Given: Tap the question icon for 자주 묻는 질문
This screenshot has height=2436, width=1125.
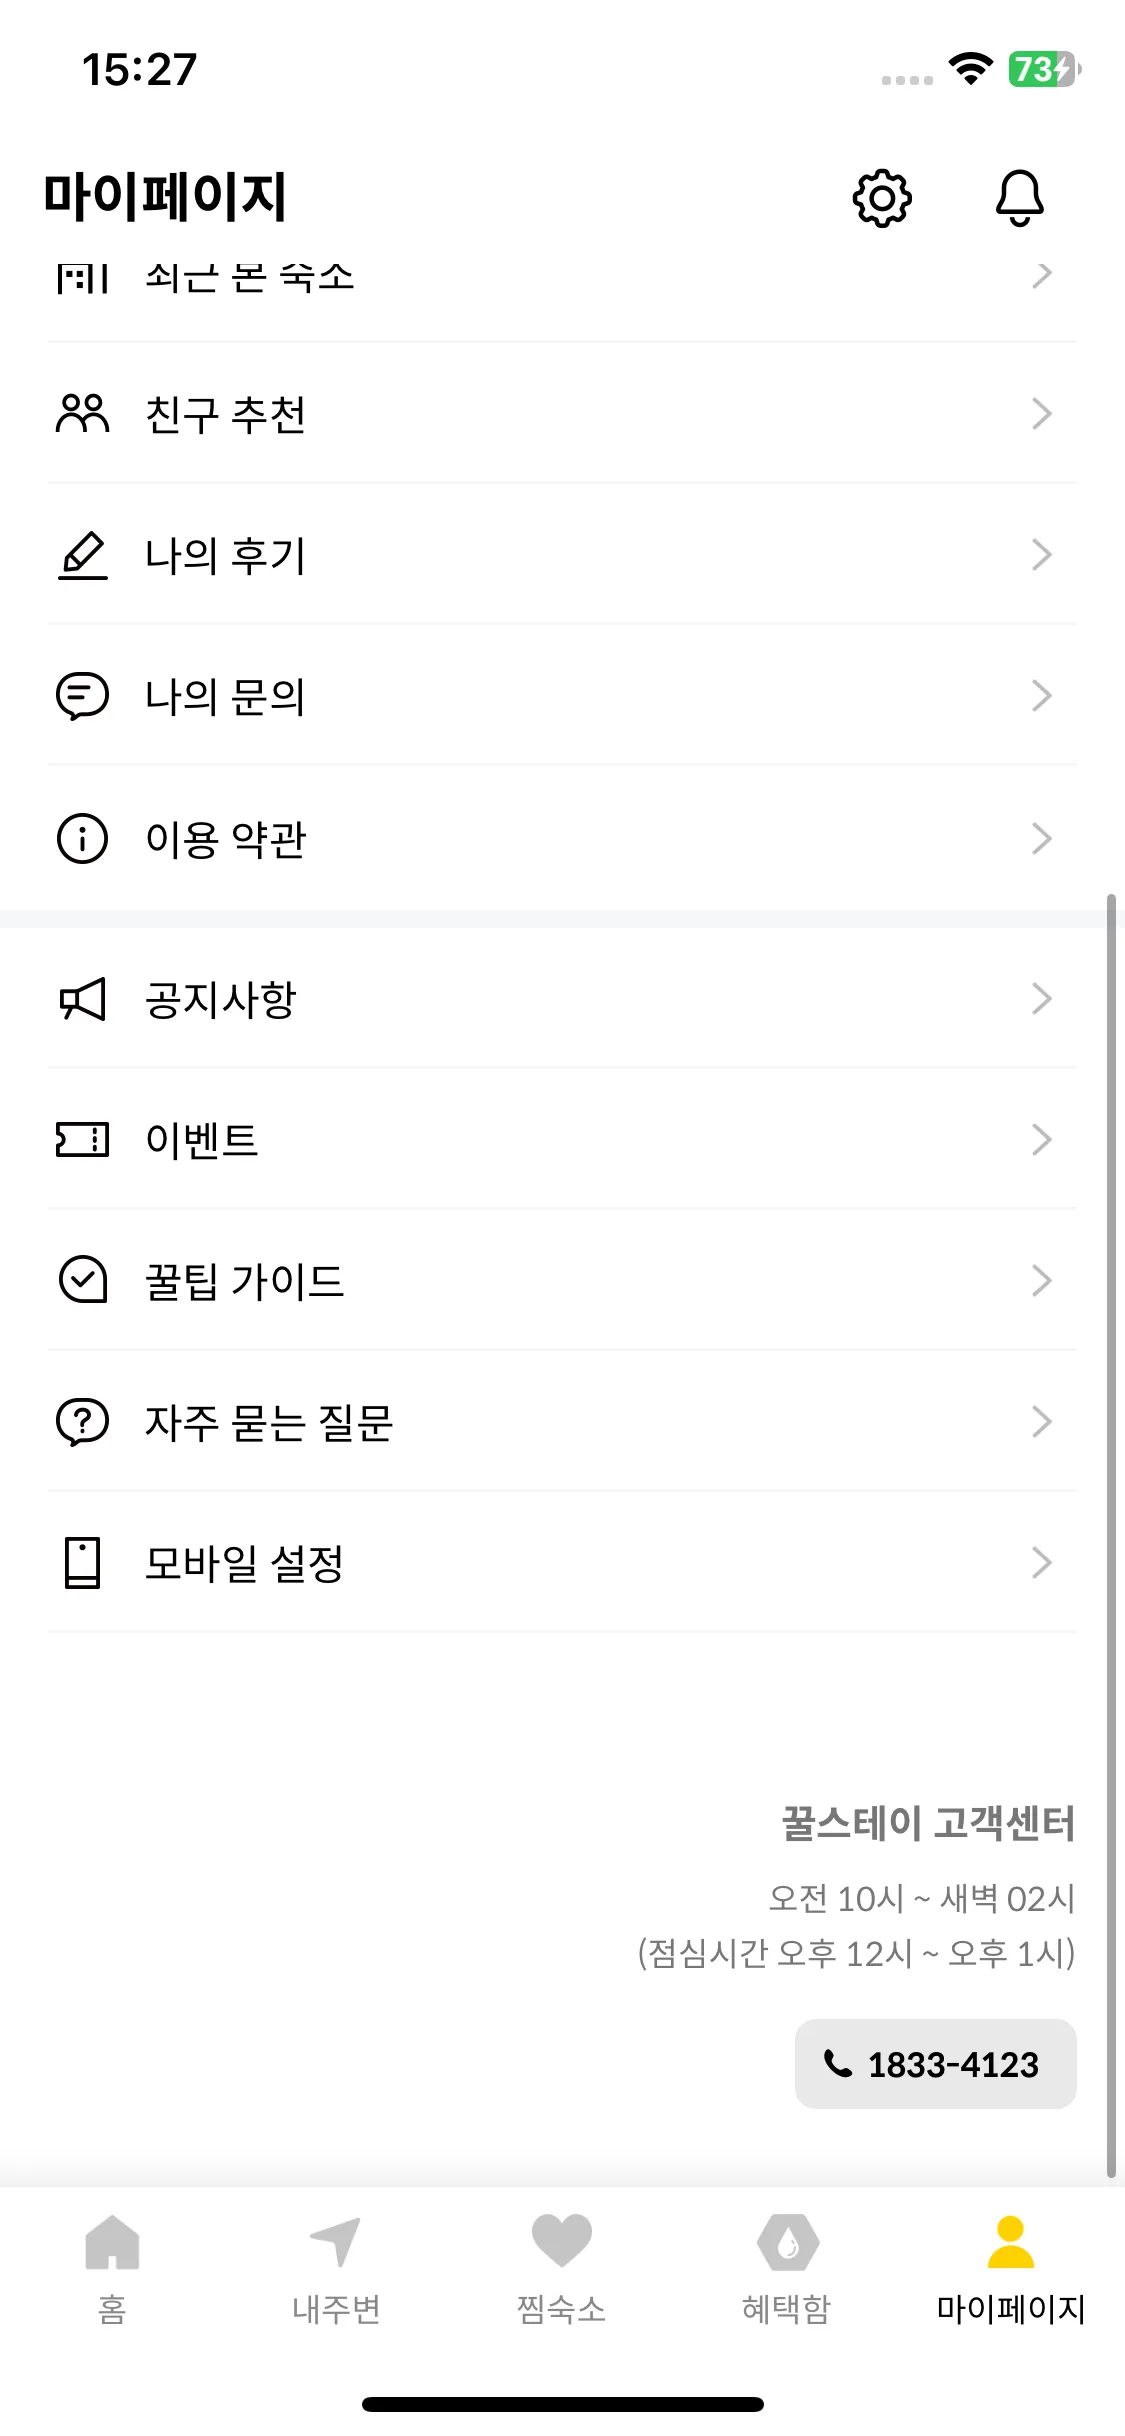Looking at the screenshot, I should click(82, 1421).
